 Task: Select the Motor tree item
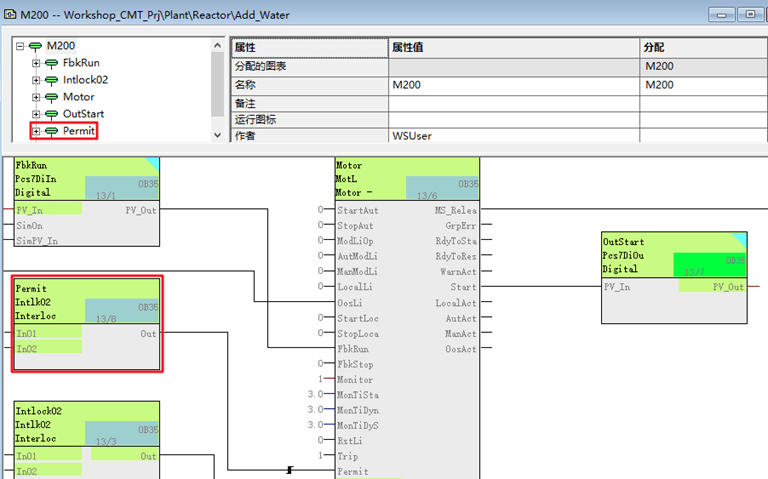coord(78,97)
